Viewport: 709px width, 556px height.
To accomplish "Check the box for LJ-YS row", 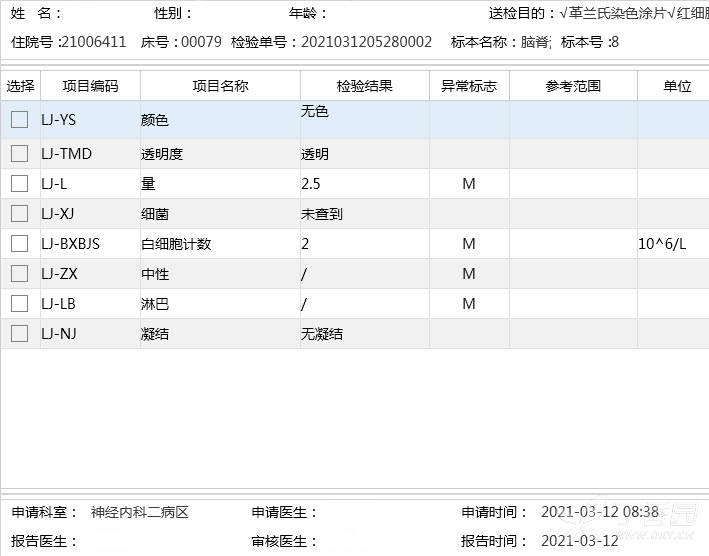I will pos(19,120).
